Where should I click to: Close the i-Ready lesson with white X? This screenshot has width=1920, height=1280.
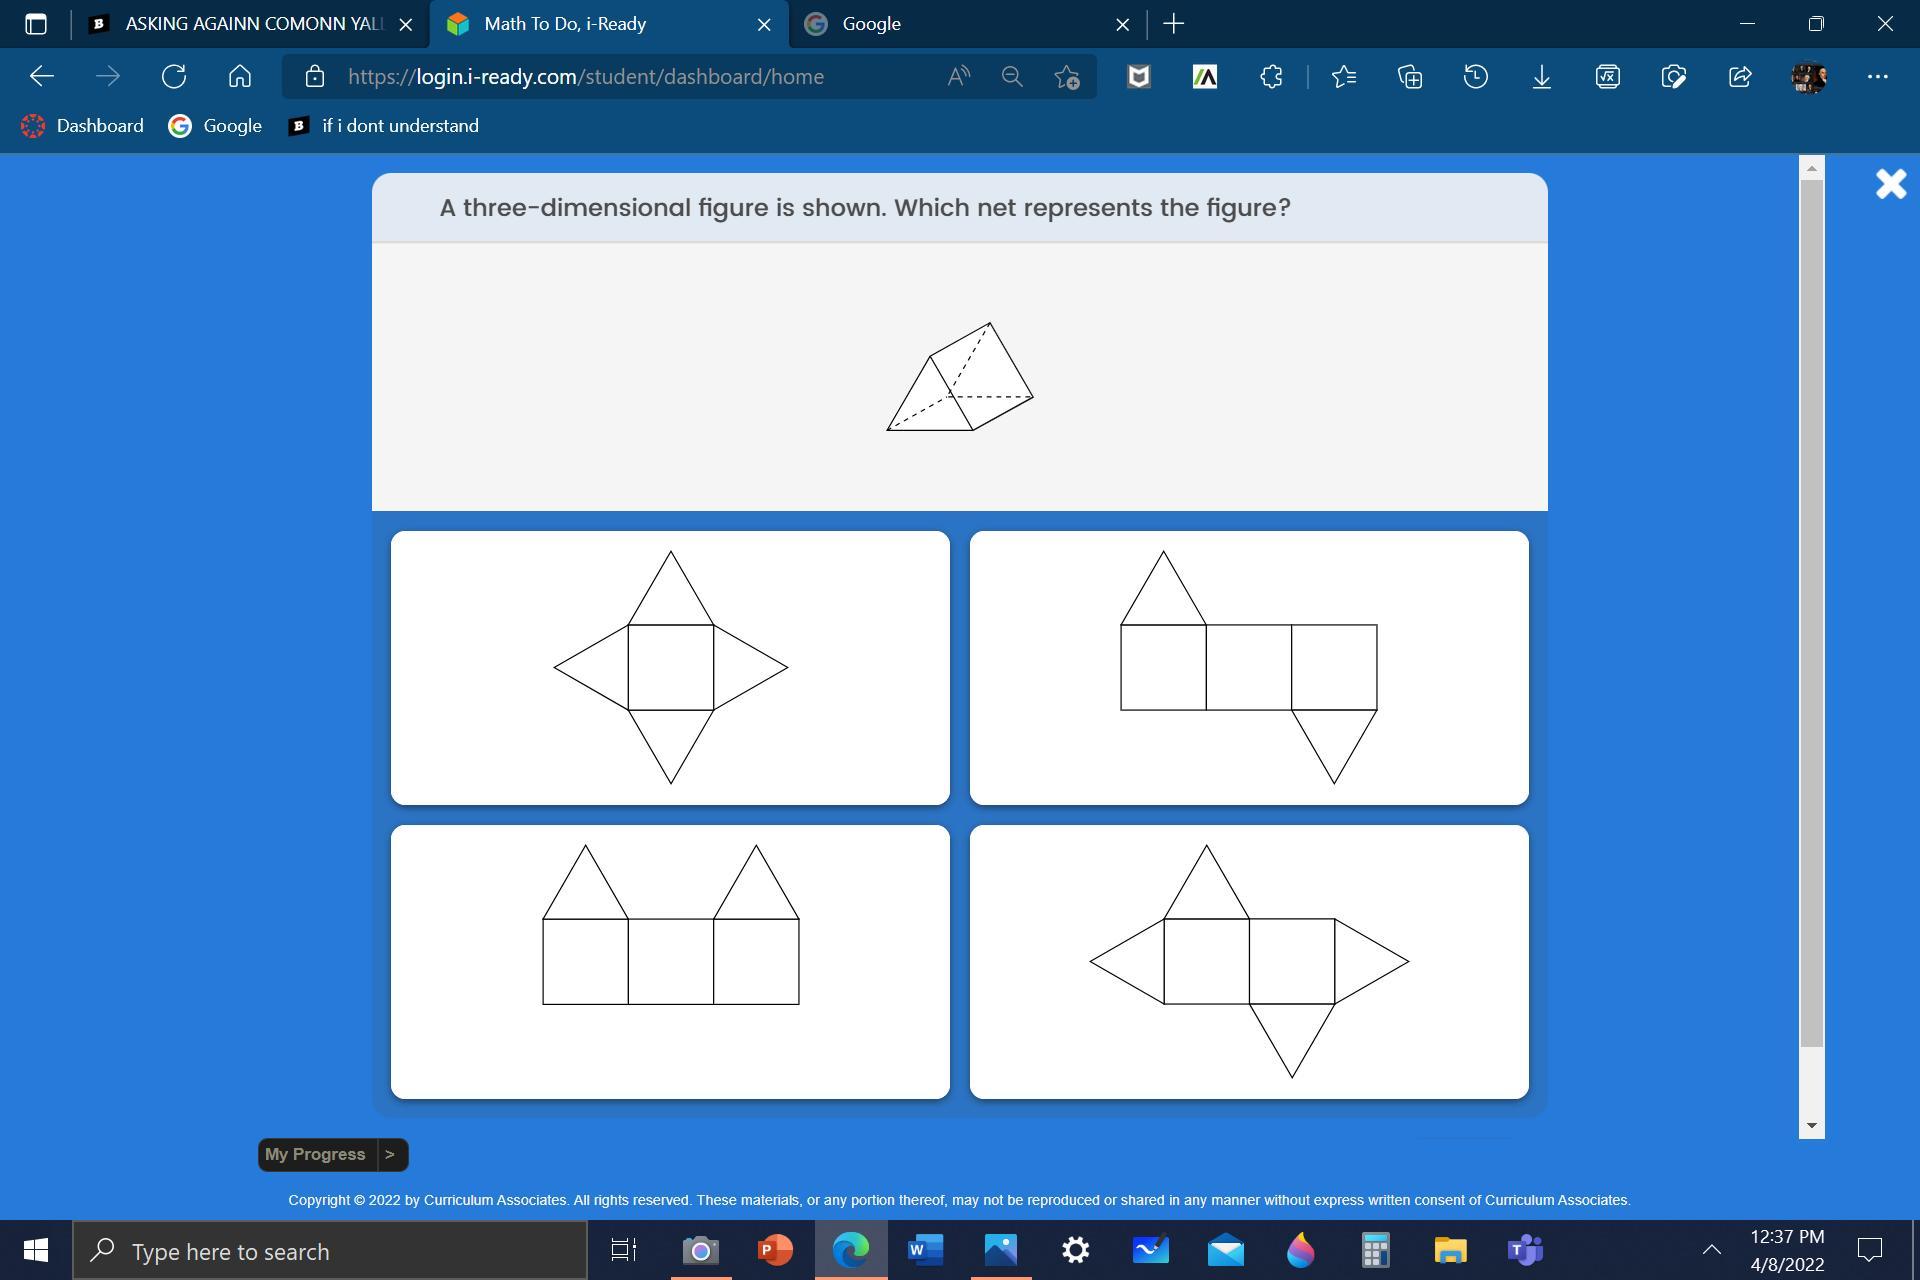1890,184
